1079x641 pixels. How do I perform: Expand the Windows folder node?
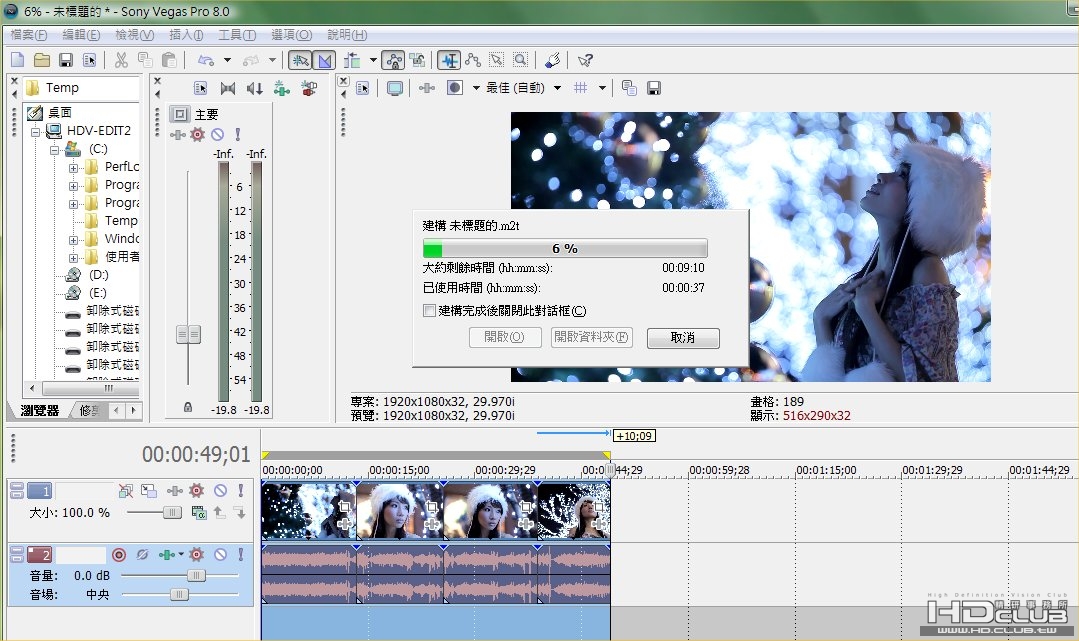coord(73,240)
